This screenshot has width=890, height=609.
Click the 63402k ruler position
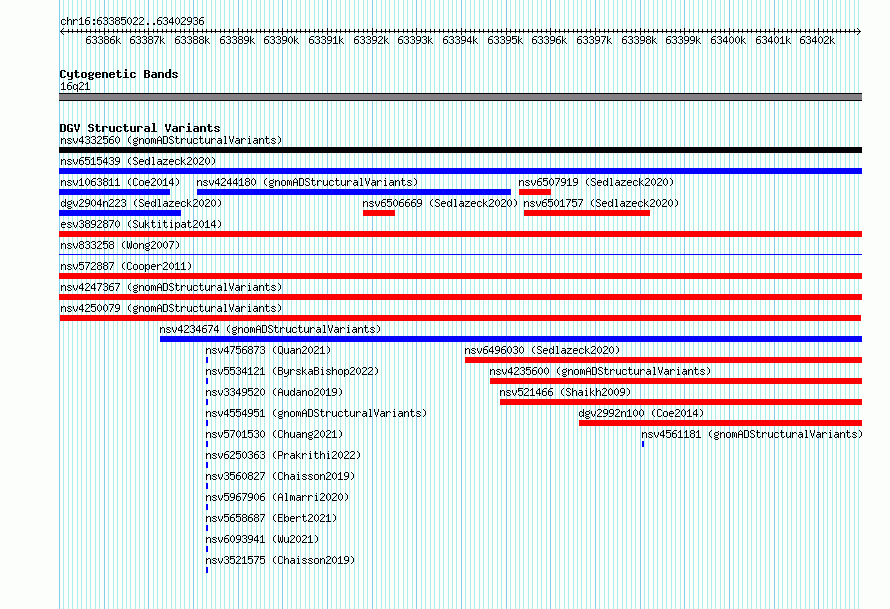(x=817, y=40)
